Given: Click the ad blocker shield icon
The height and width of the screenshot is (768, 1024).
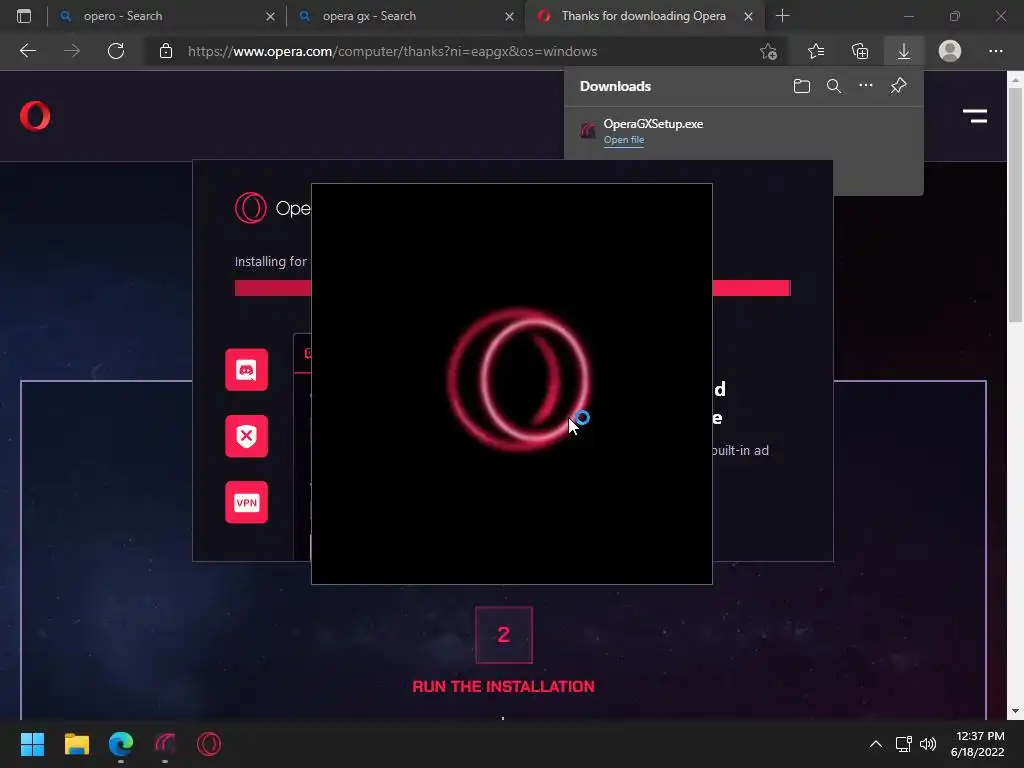Looking at the screenshot, I should point(246,436).
